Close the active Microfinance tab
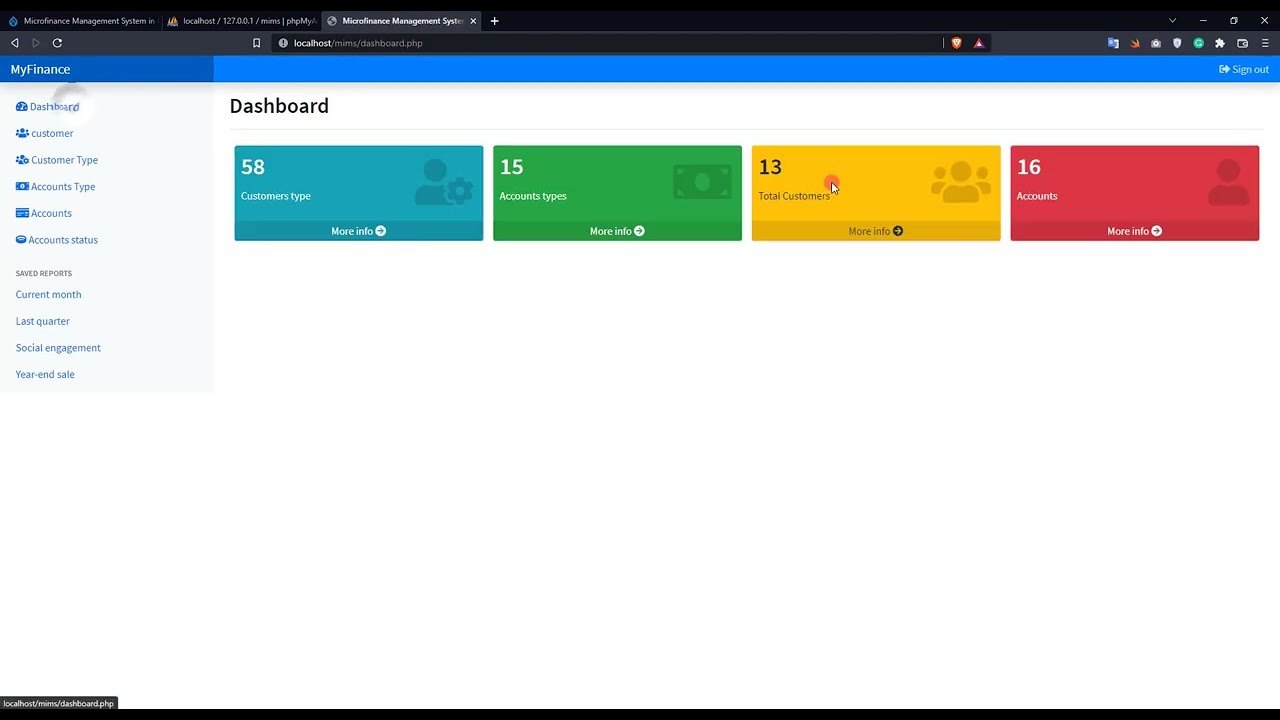Viewport: 1280px width, 720px height. tap(473, 21)
